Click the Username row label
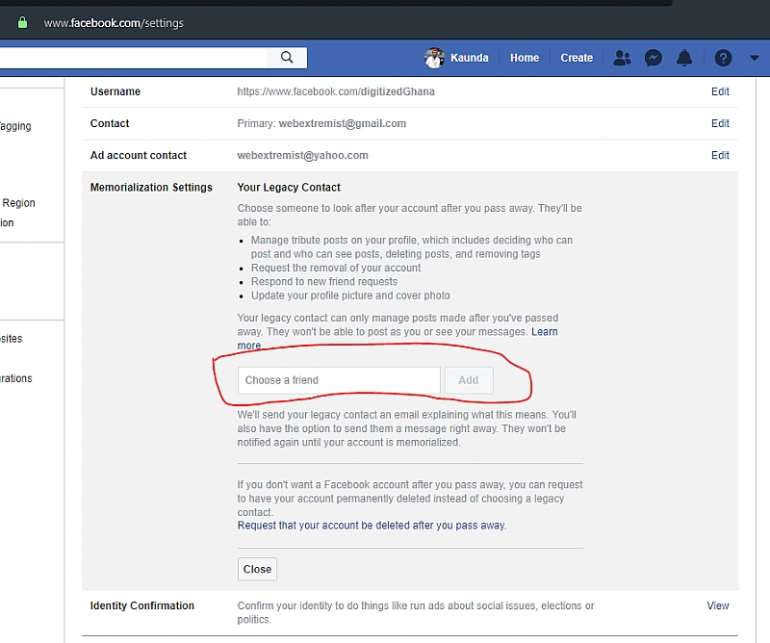Image resolution: width=770 pixels, height=643 pixels. (115, 91)
